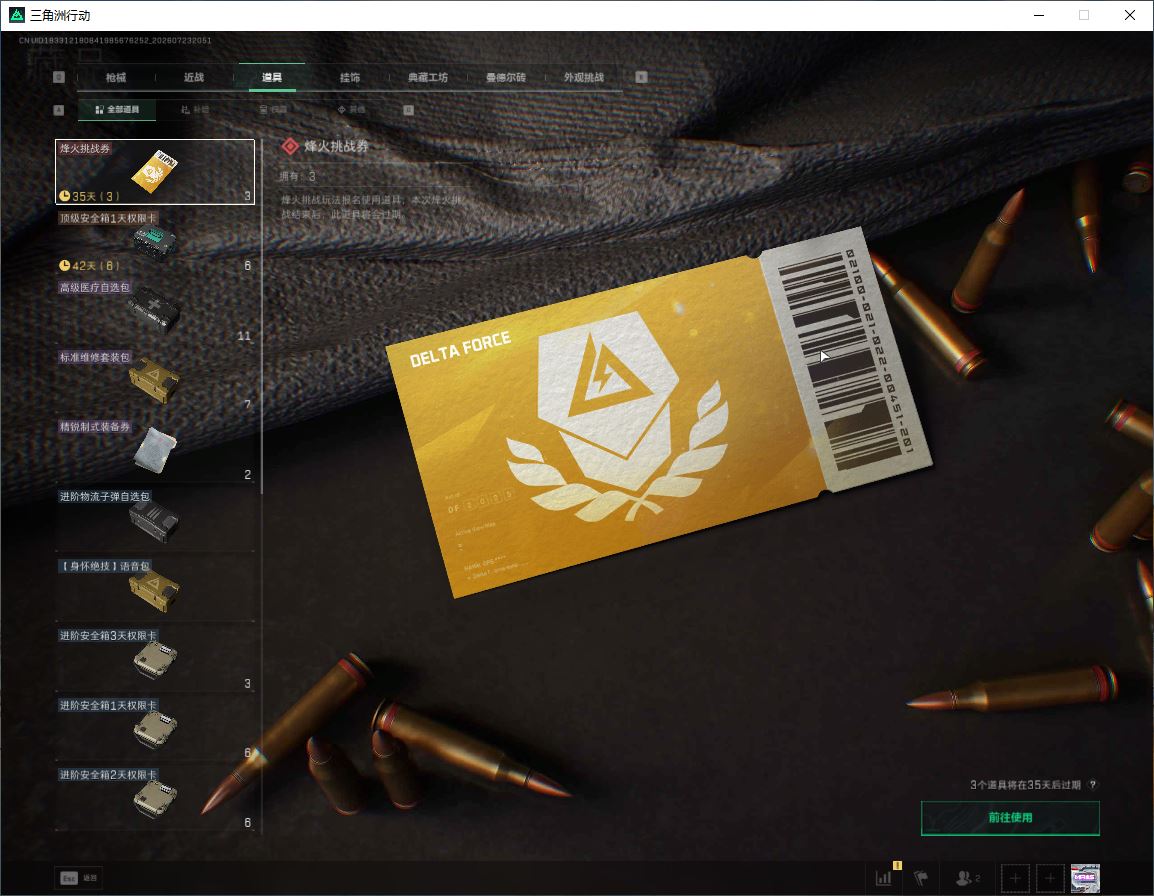The image size is (1154, 896).
Task: Select the 进阶物流子弹自选包 item
Action: point(155,519)
